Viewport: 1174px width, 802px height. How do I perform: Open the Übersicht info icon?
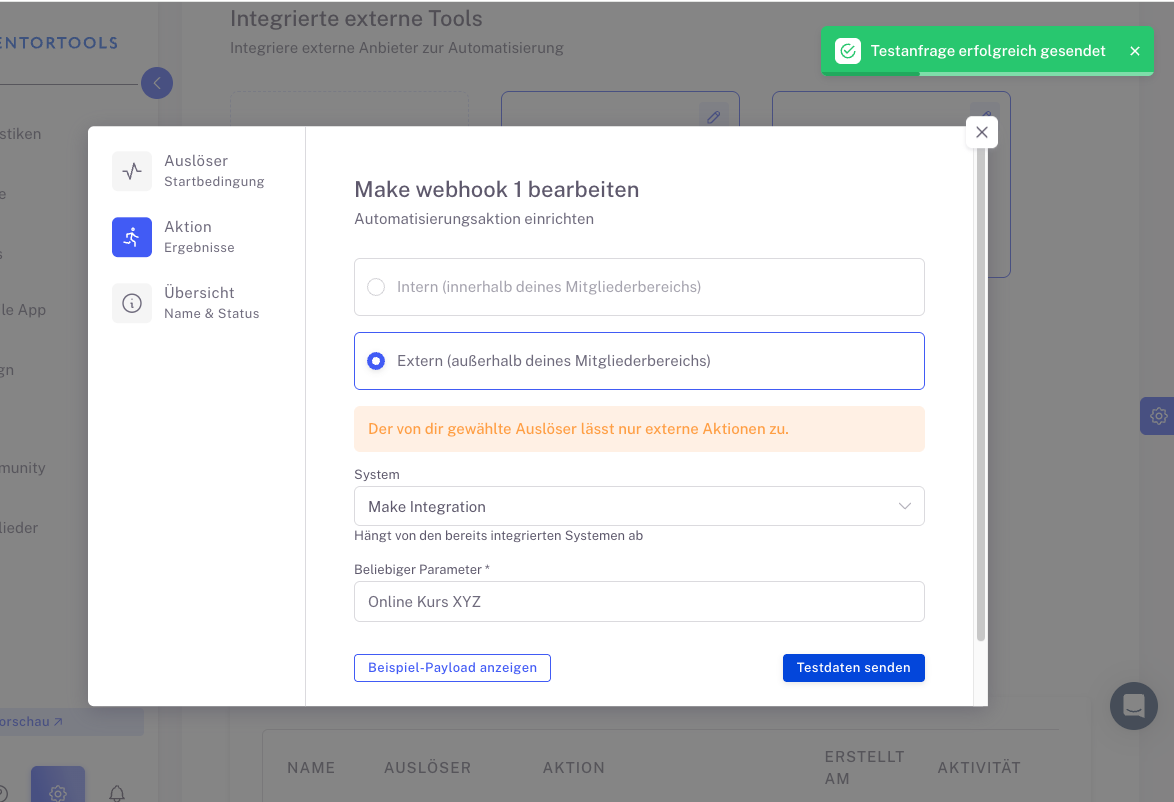click(x=132, y=303)
